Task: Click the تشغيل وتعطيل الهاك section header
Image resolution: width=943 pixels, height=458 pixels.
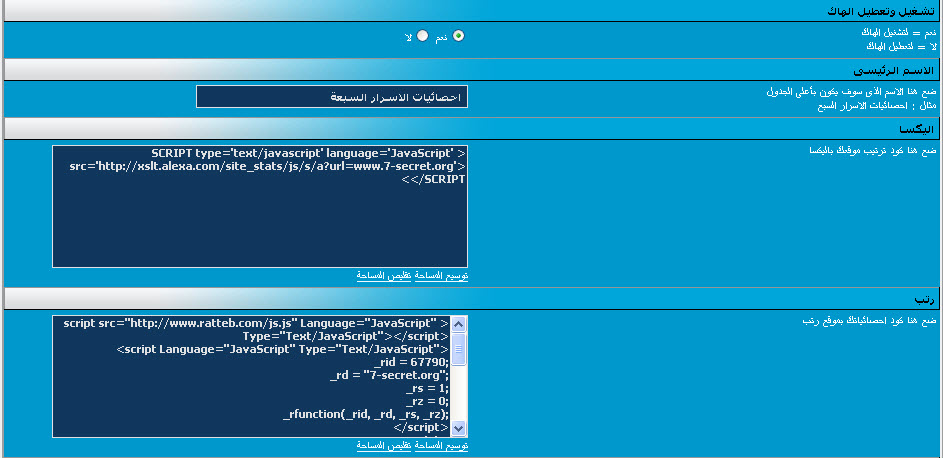Action: coord(870,10)
